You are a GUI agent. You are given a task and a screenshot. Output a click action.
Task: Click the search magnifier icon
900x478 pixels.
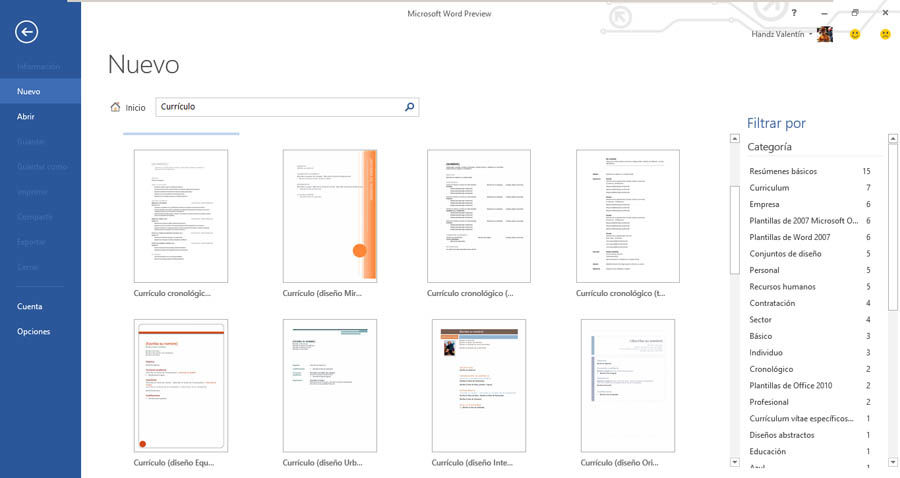[x=409, y=107]
